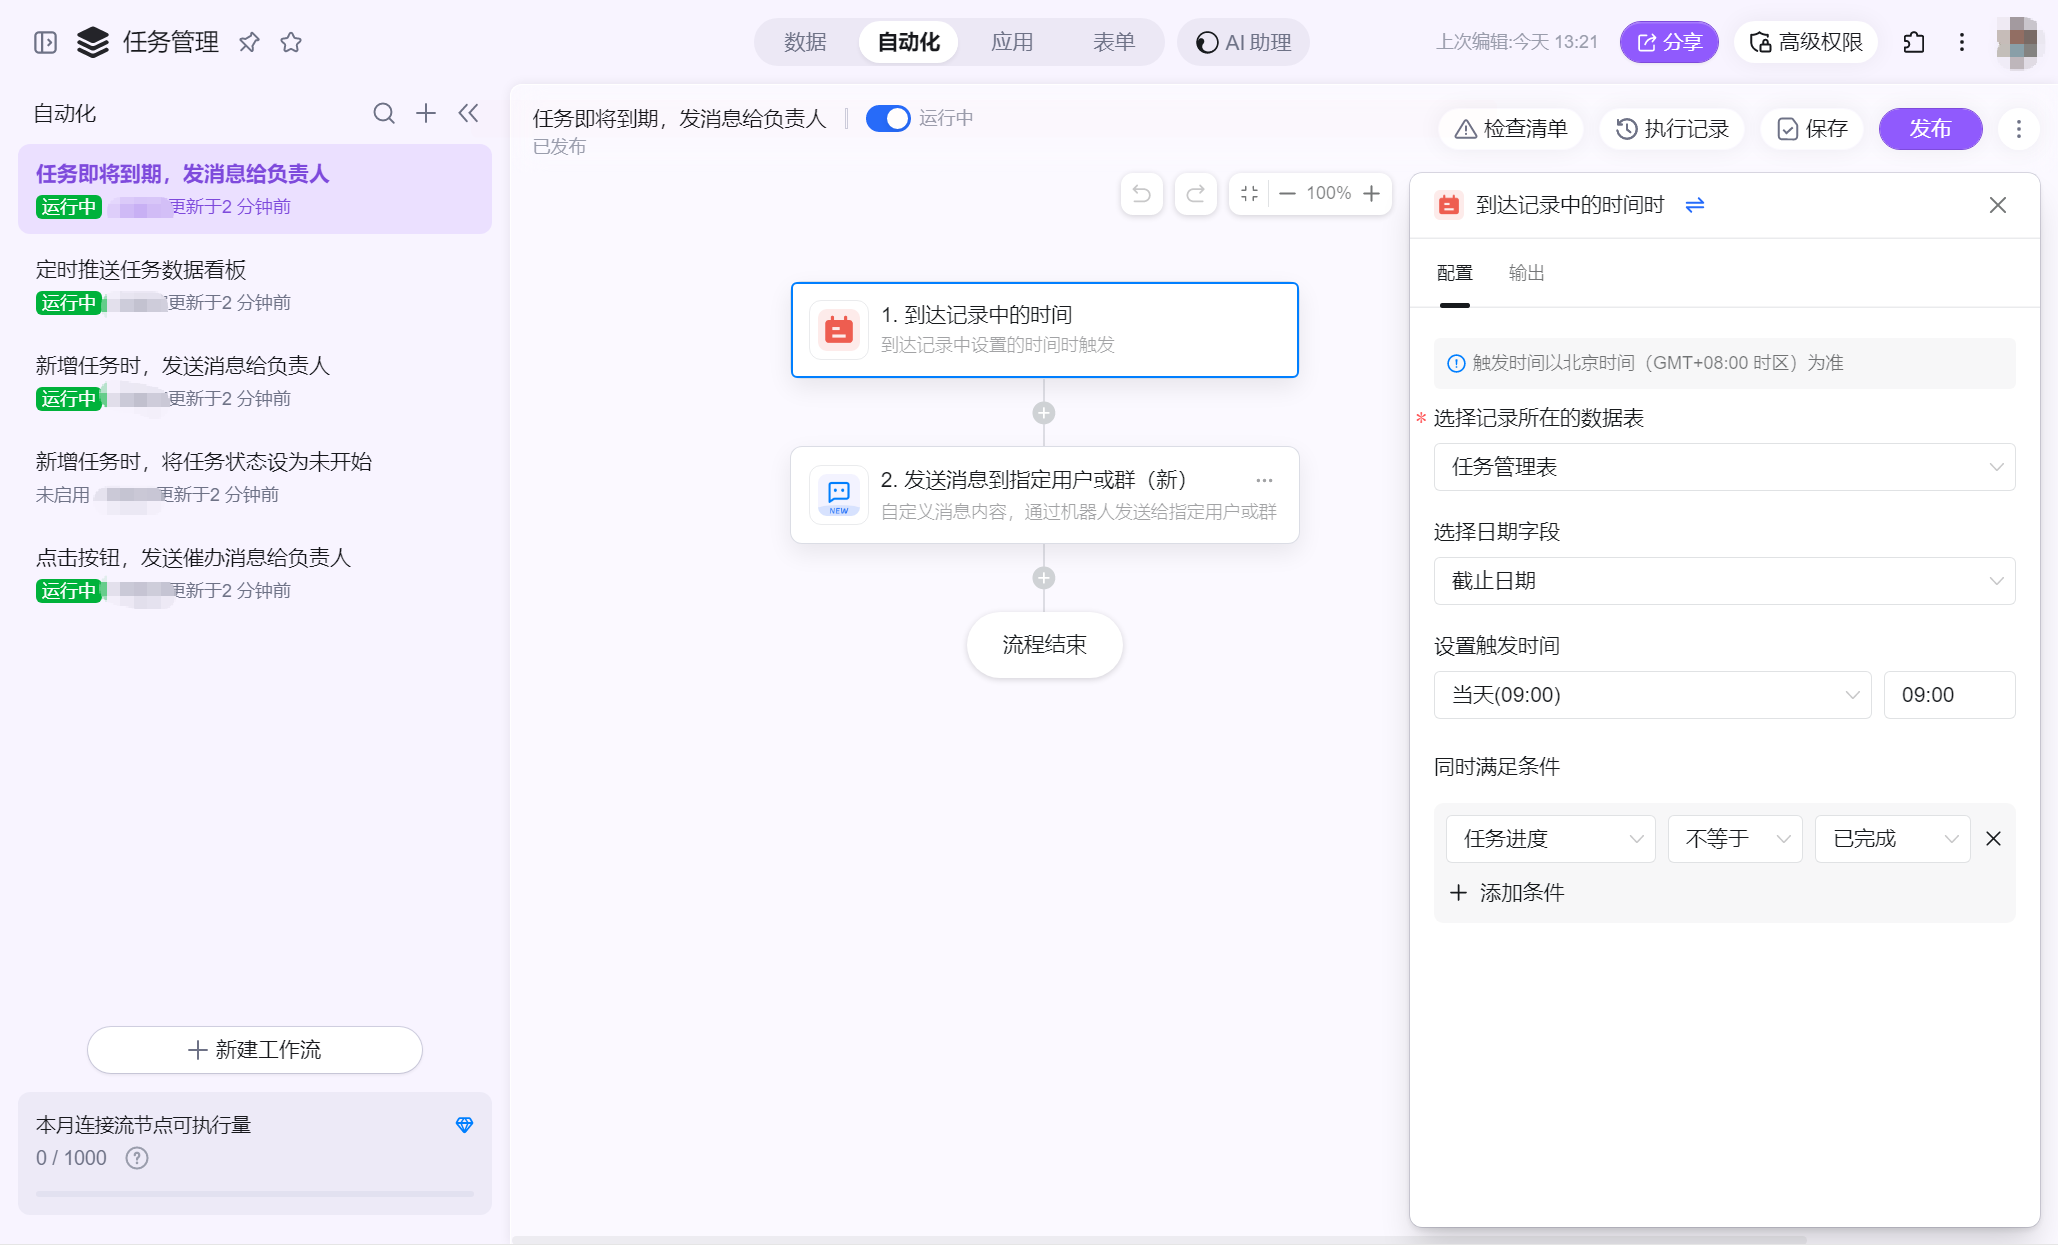Image resolution: width=2058 pixels, height=1245 pixels.
Task: Star the 任务管理 base as favorite
Action: pyautogui.click(x=291, y=42)
